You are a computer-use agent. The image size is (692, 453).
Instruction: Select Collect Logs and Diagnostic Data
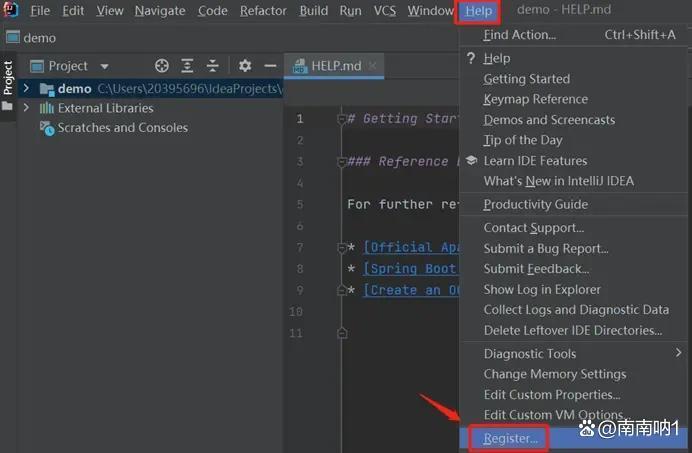click(x=574, y=310)
